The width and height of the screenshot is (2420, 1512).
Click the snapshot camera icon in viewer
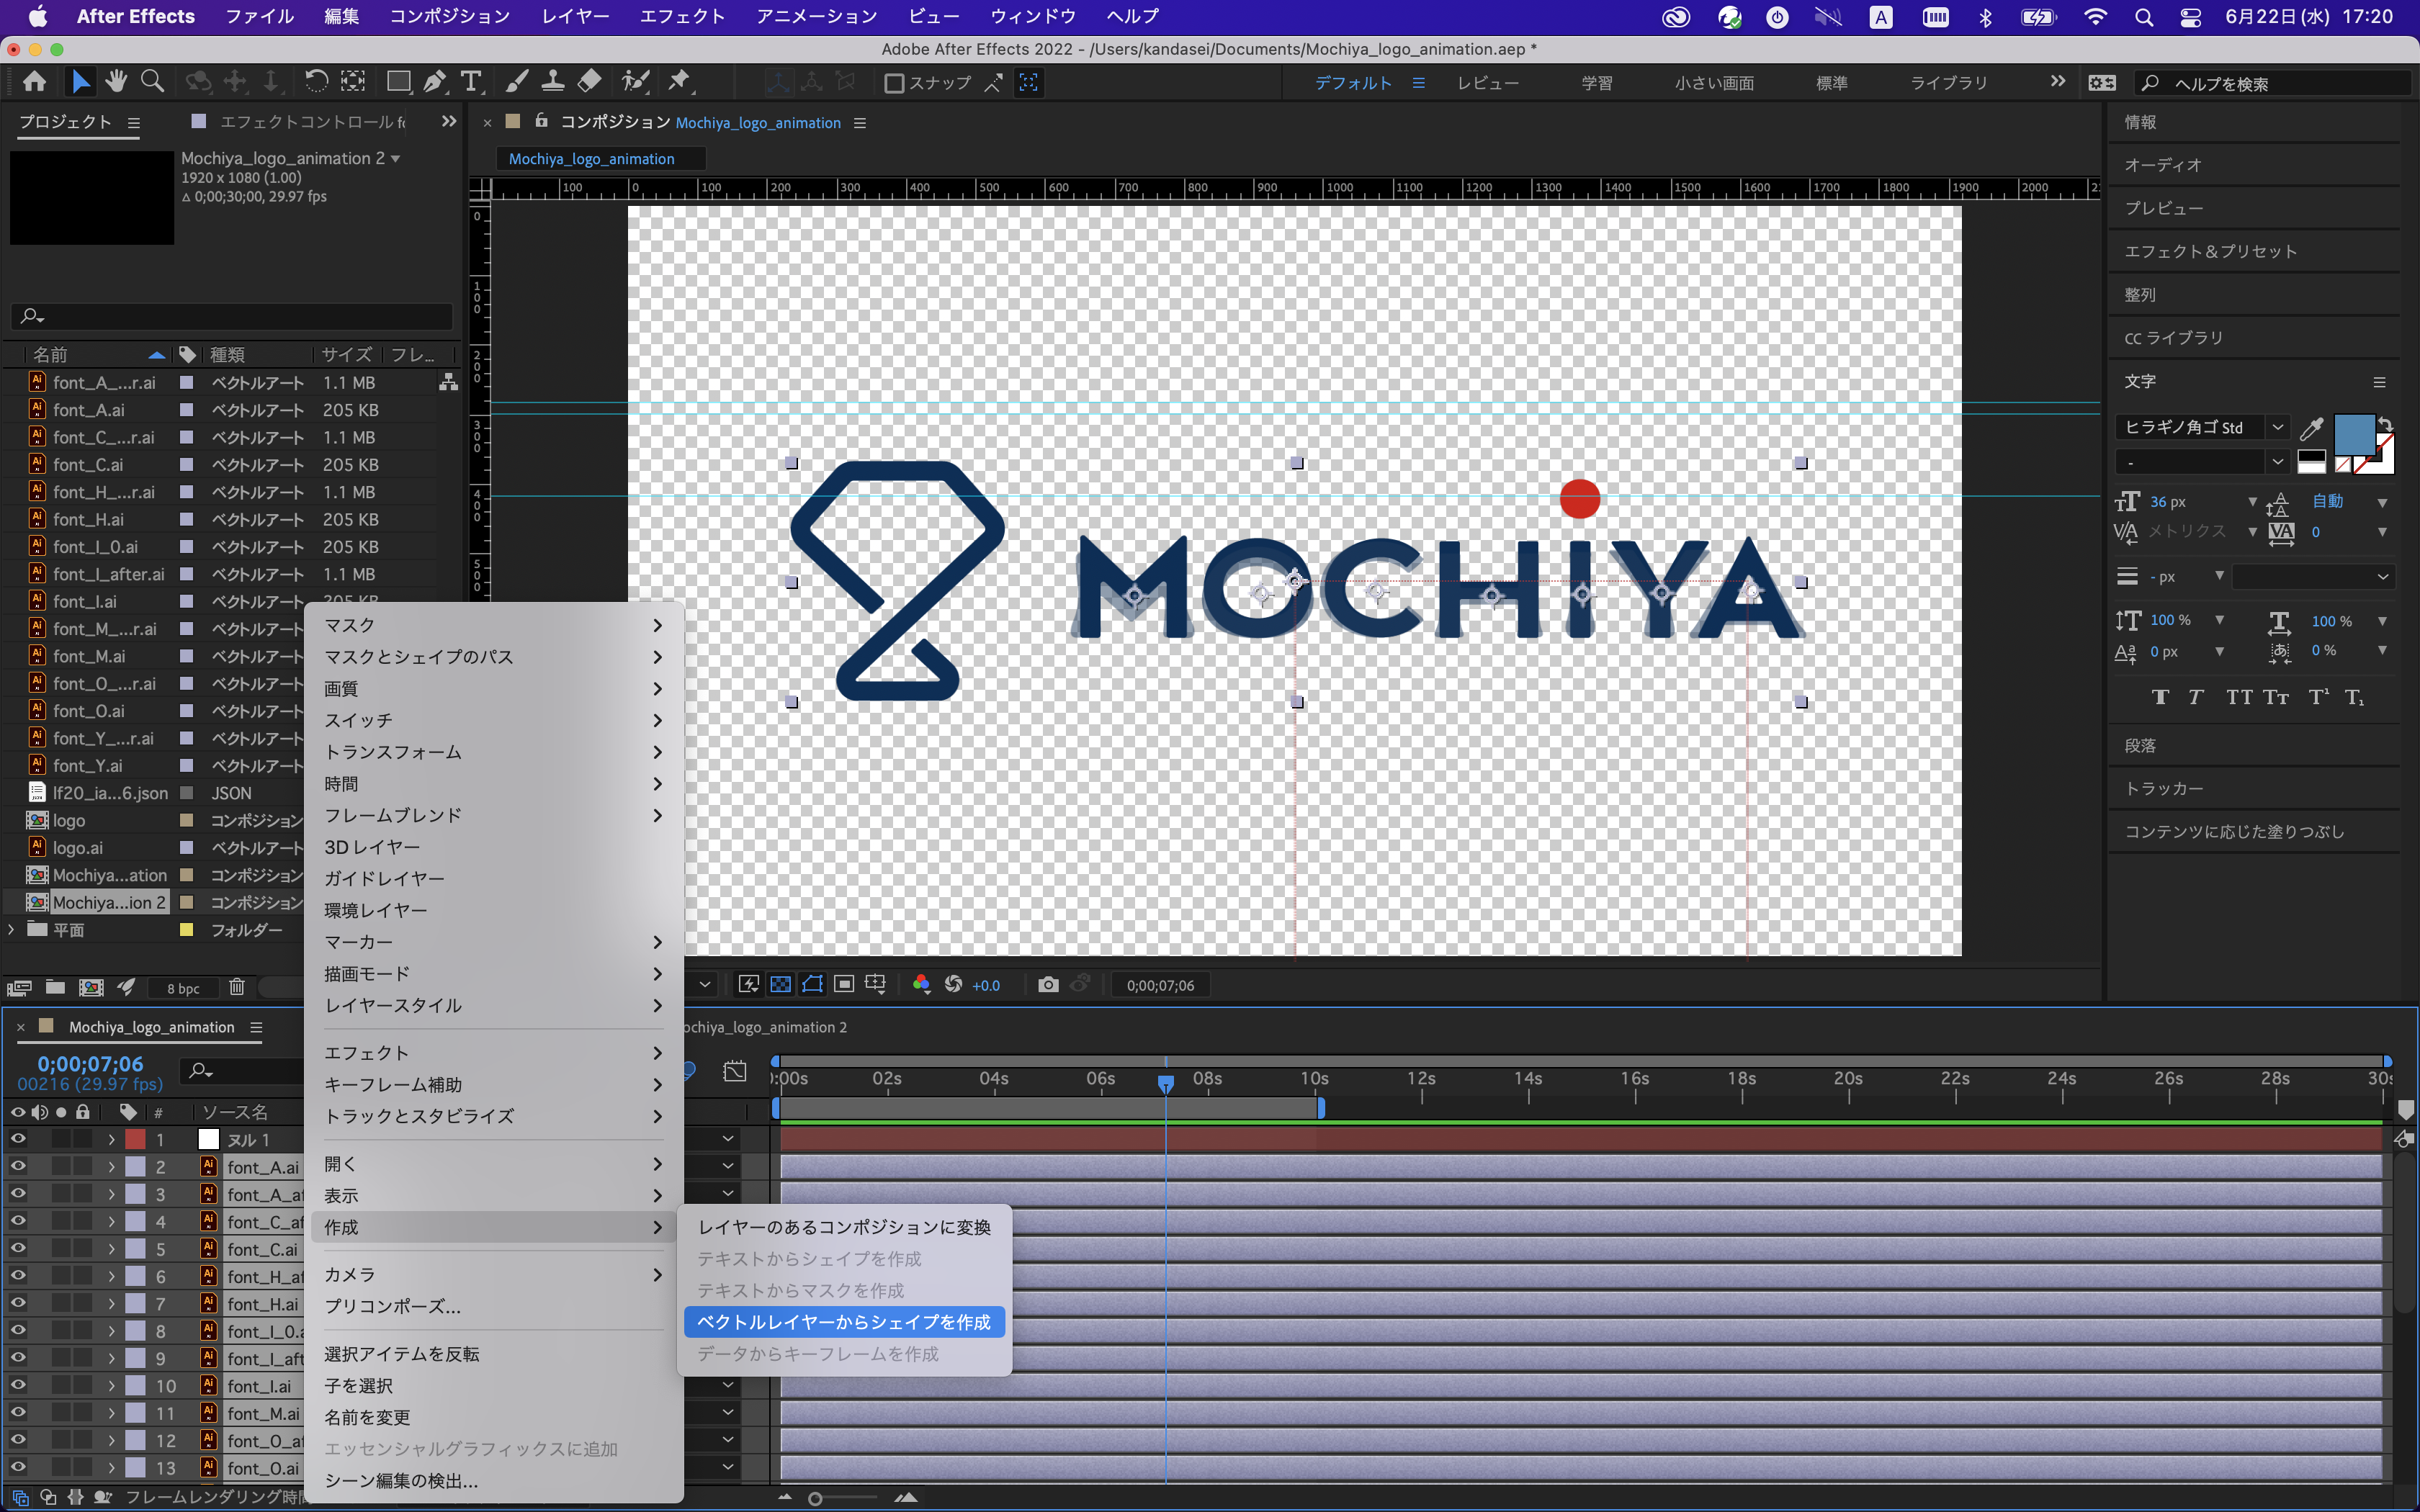(1048, 985)
